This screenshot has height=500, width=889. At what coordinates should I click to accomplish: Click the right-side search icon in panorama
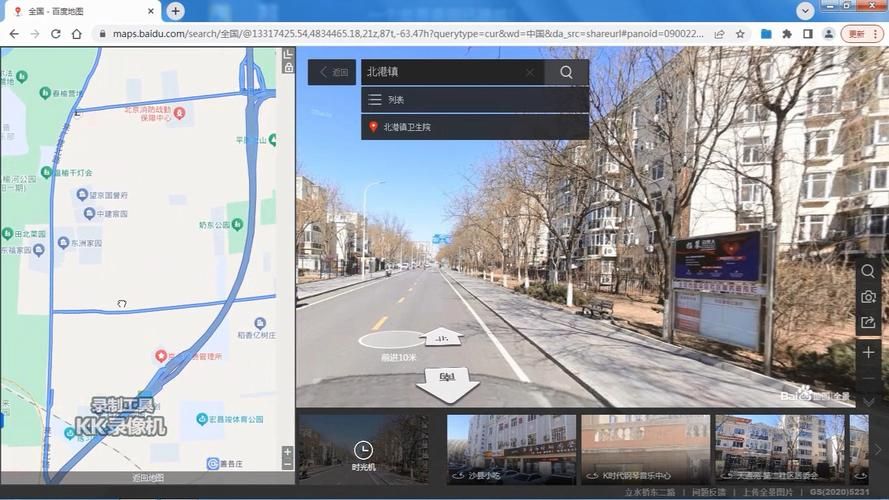[868, 271]
